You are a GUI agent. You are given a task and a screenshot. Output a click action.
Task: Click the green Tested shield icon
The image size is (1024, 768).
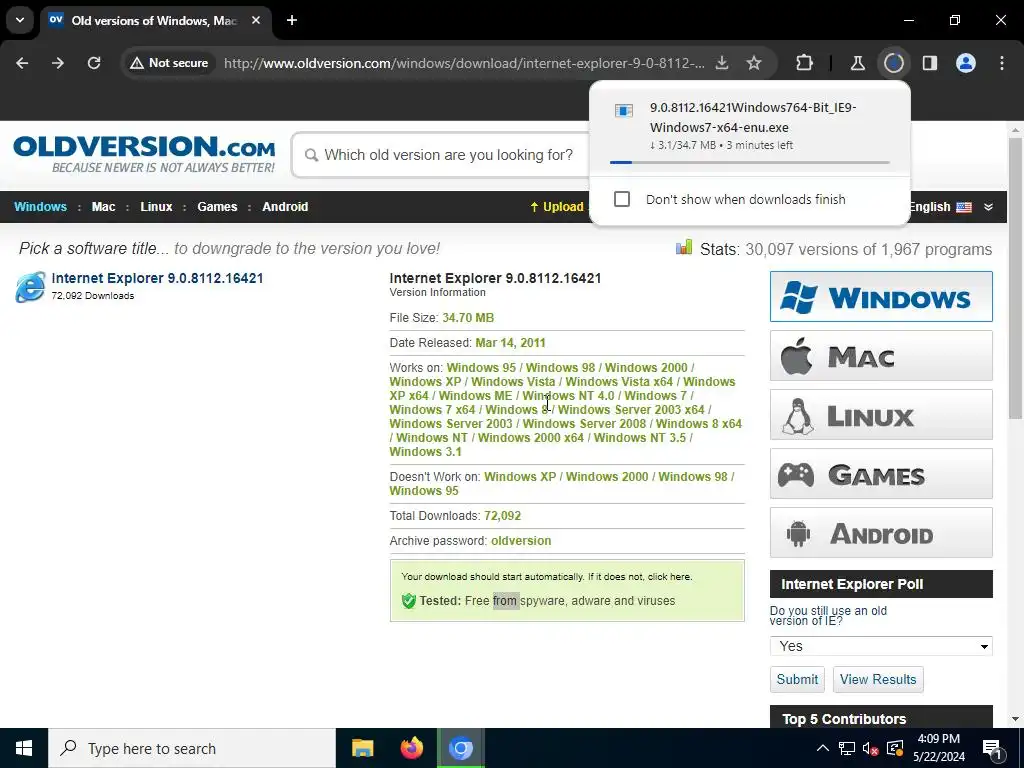pyautogui.click(x=409, y=601)
